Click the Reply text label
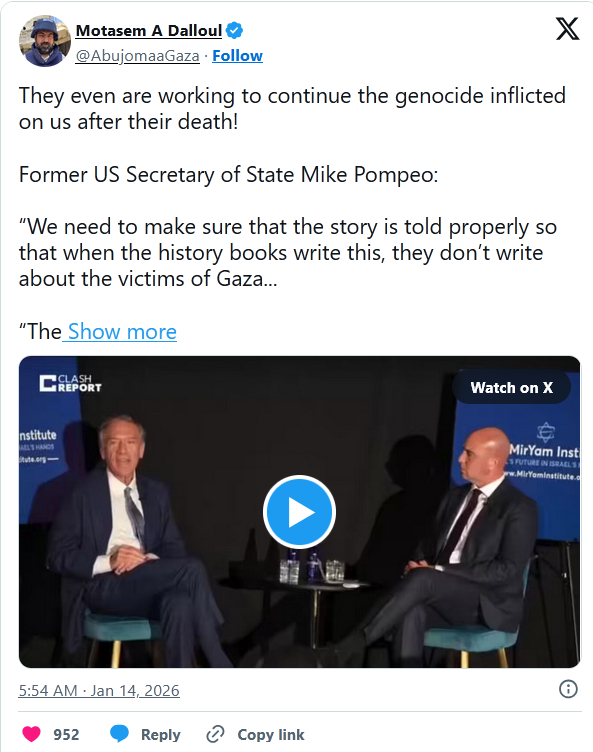This screenshot has width=593, height=752. coord(161,734)
